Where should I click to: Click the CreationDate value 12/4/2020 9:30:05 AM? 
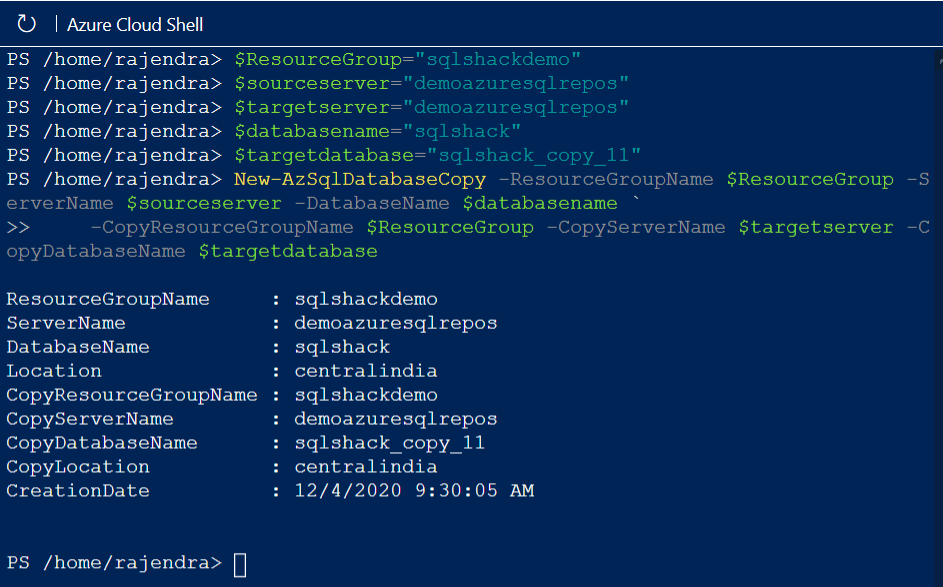(414, 491)
